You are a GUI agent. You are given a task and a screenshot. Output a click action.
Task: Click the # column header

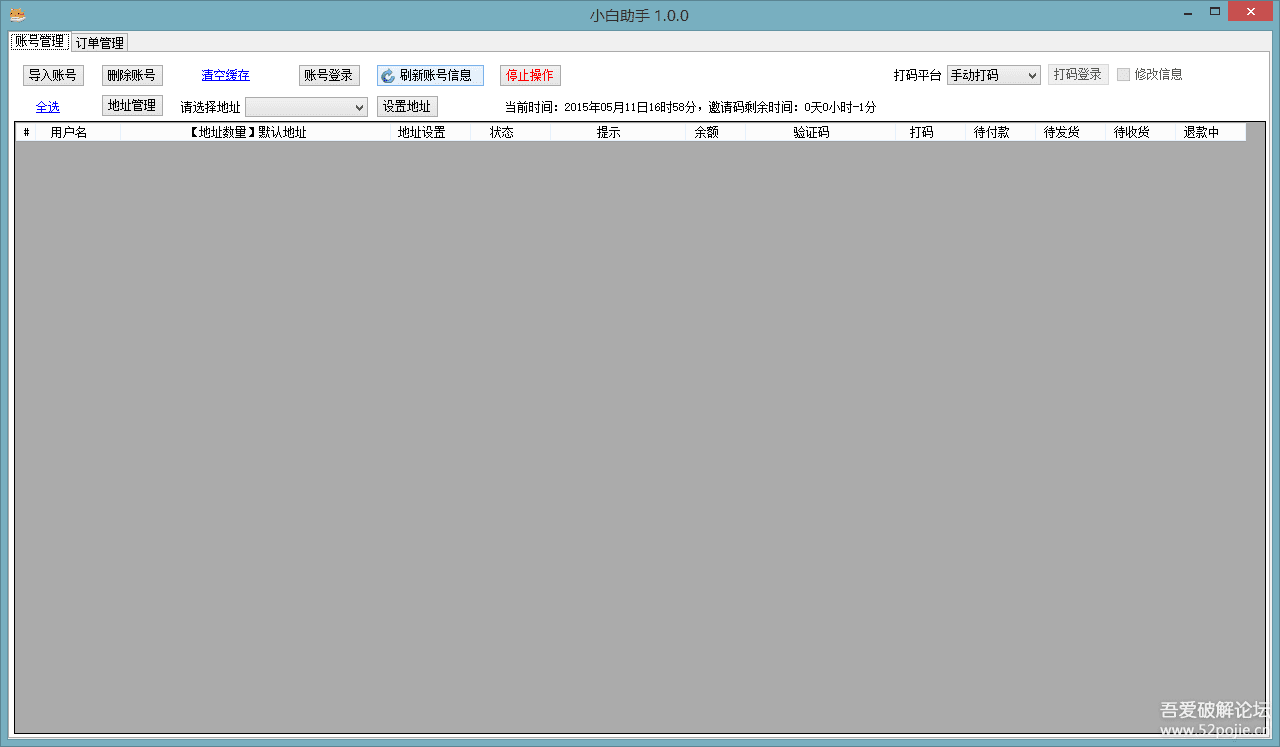point(27,132)
